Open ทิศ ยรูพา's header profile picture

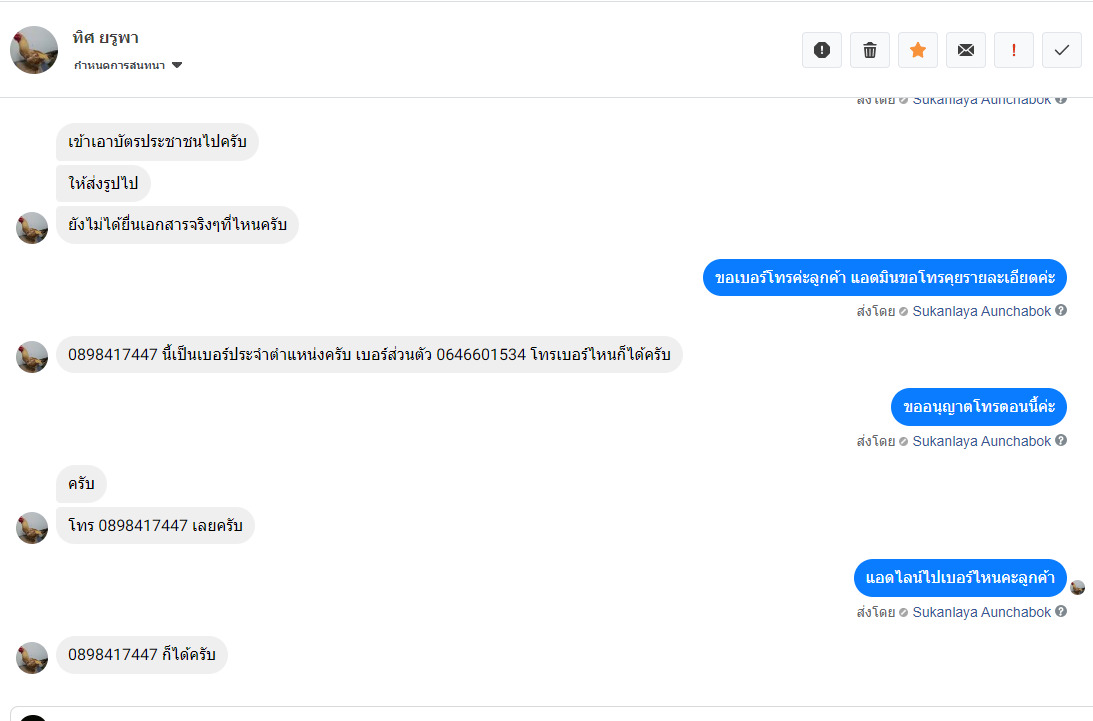coord(34,50)
